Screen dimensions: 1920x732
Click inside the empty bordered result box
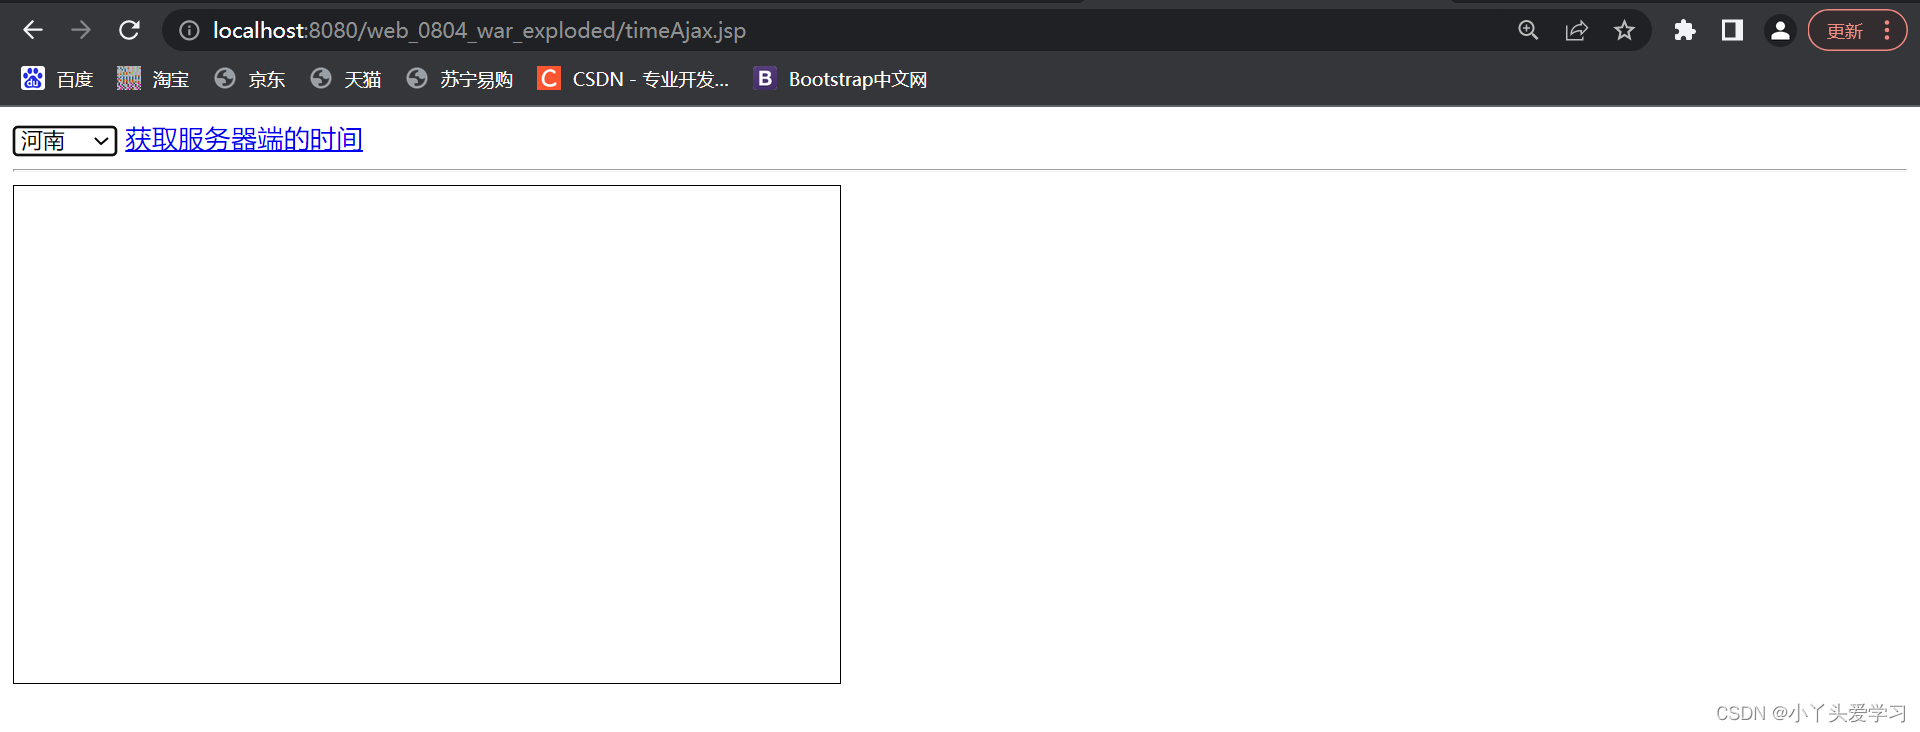427,434
